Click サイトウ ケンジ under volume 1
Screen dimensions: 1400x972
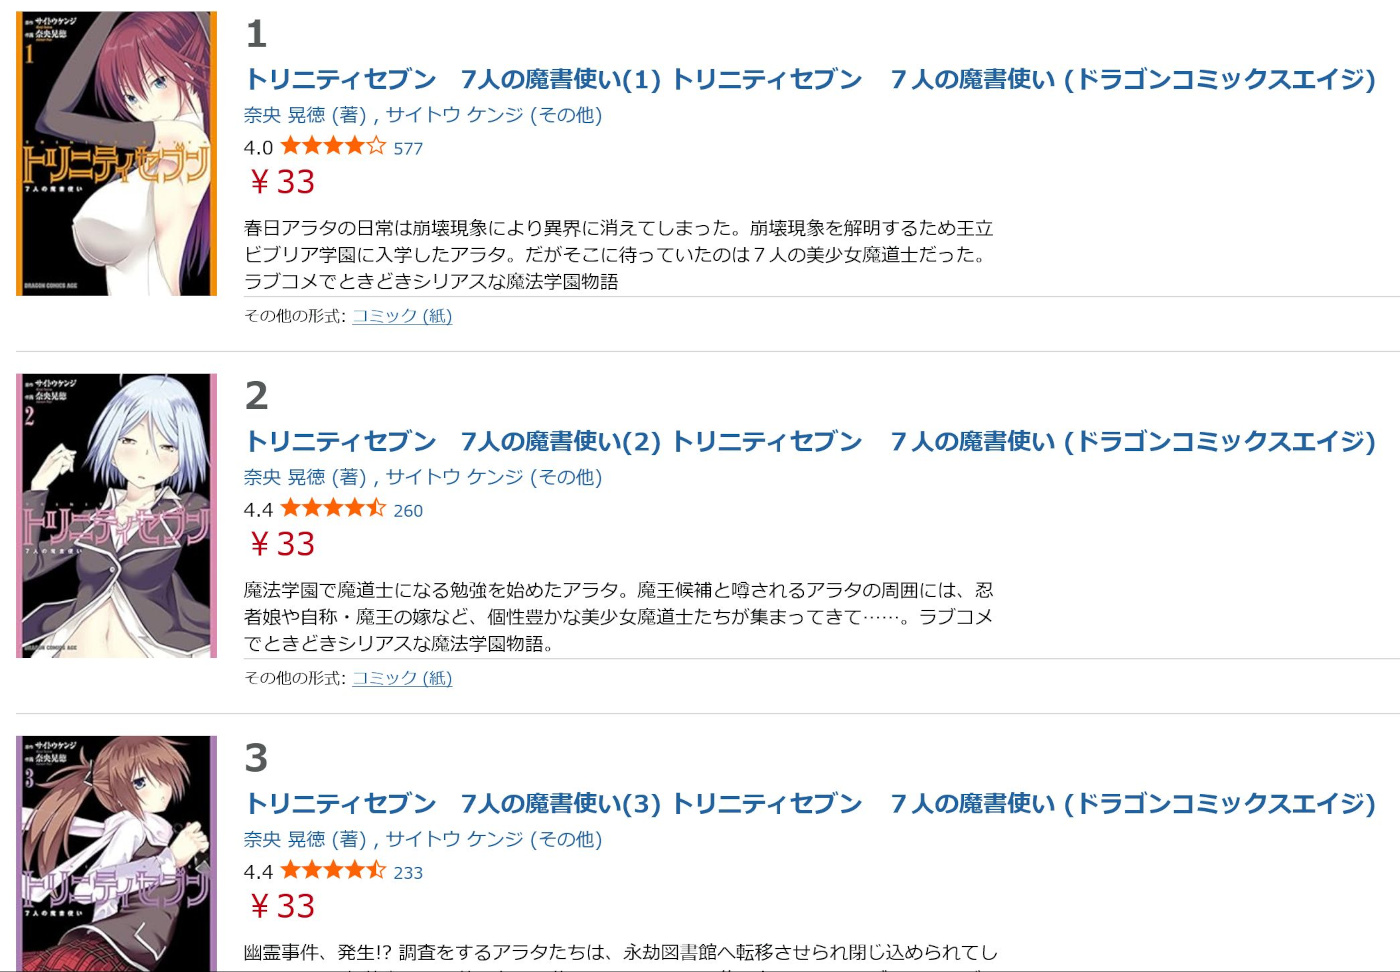(x=454, y=115)
